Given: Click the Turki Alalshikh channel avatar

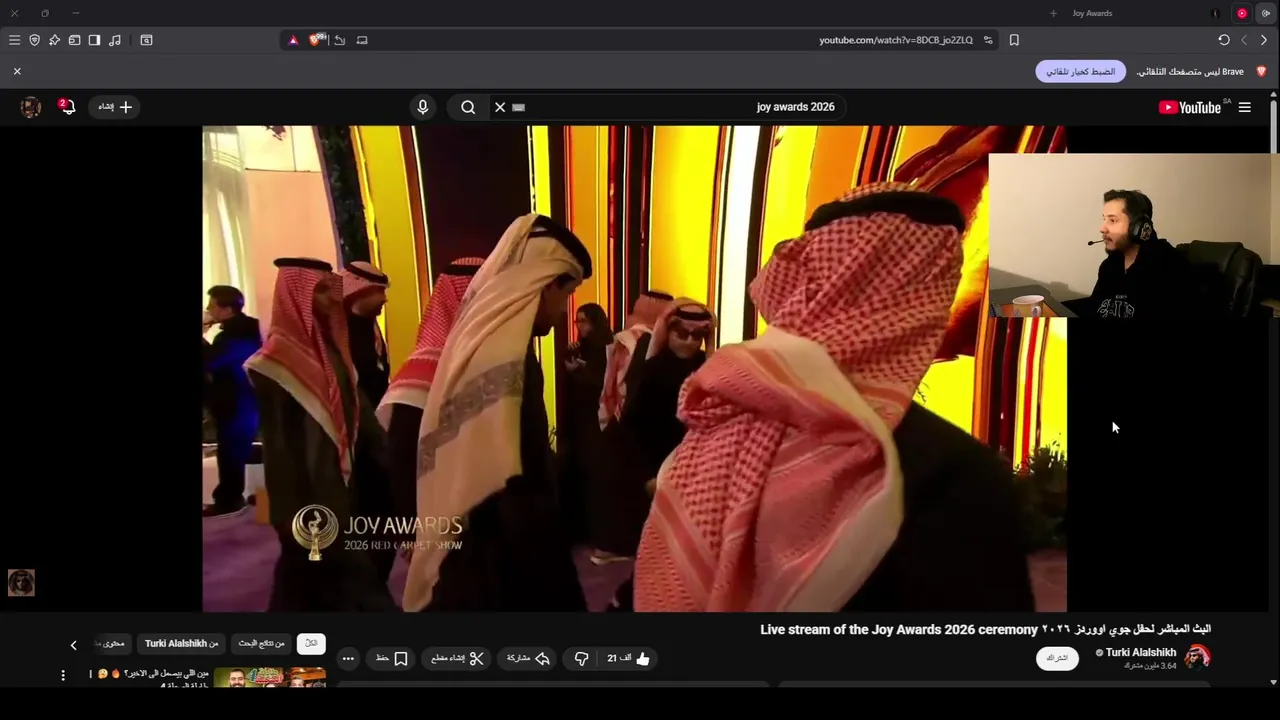Looking at the screenshot, I should [1198, 657].
